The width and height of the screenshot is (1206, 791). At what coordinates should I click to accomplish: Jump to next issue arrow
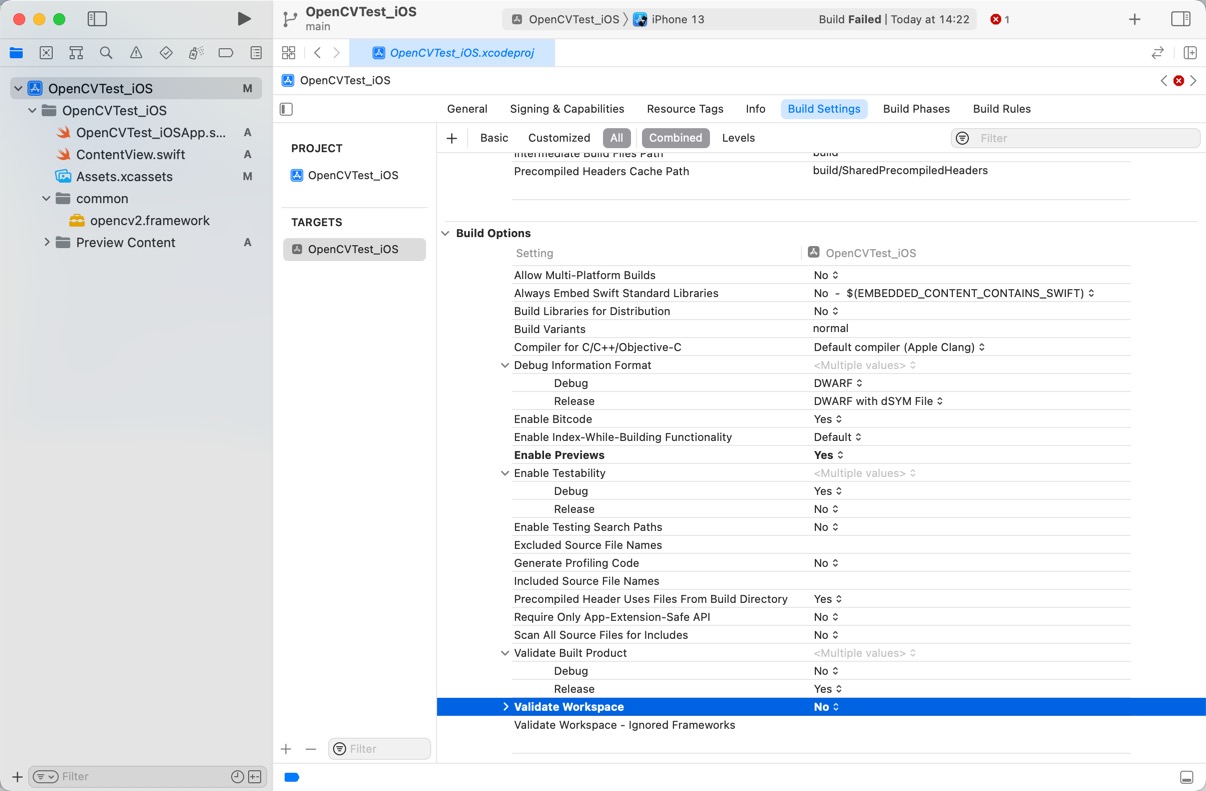coord(1193,80)
